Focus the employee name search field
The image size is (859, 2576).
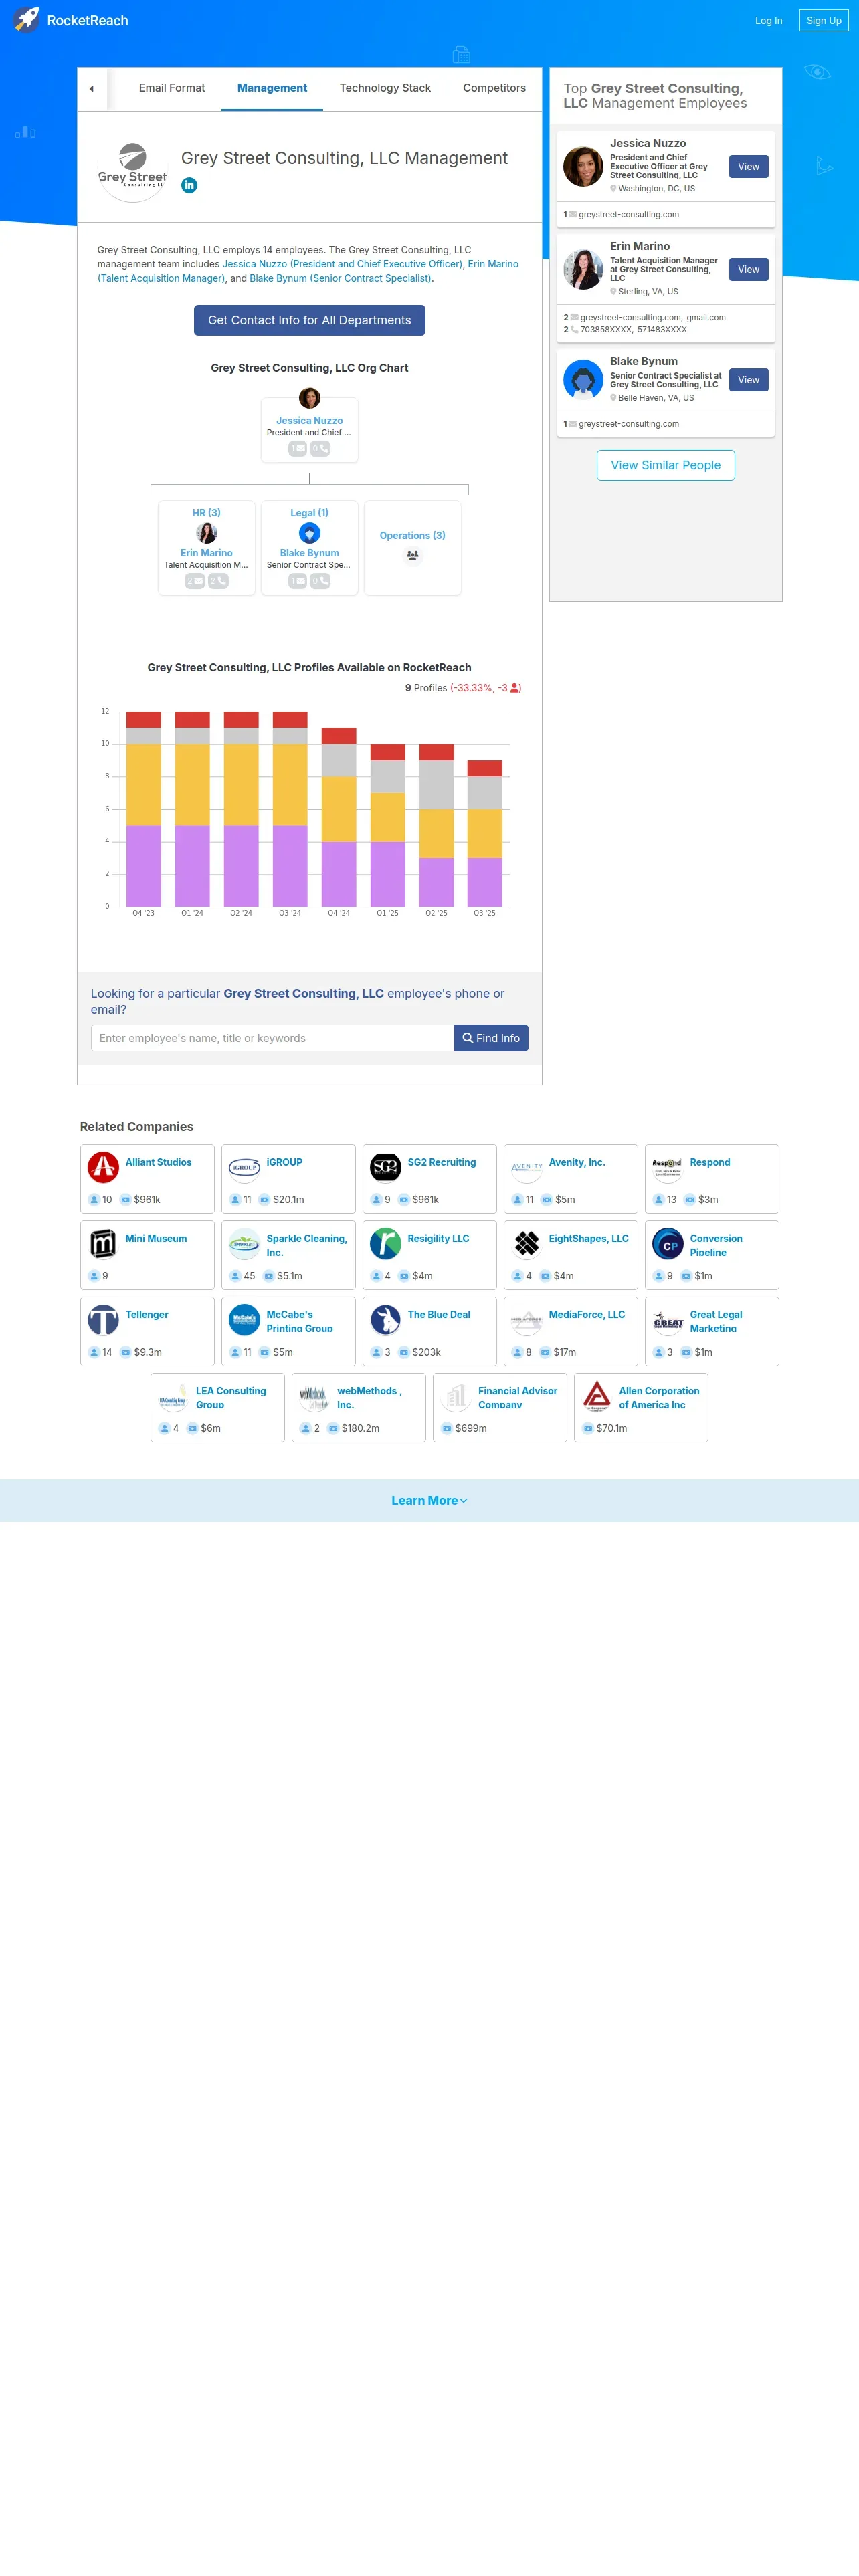(x=272, y=1038)
